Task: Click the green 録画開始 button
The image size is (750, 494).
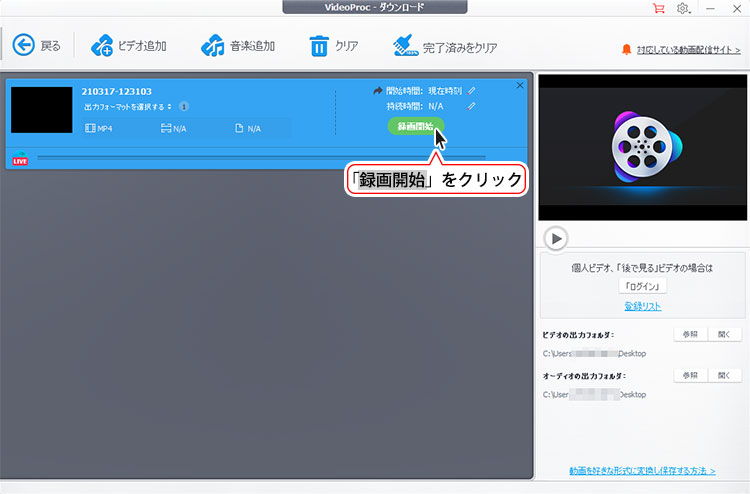Action: pyautogui.click(x=416, y=126)
